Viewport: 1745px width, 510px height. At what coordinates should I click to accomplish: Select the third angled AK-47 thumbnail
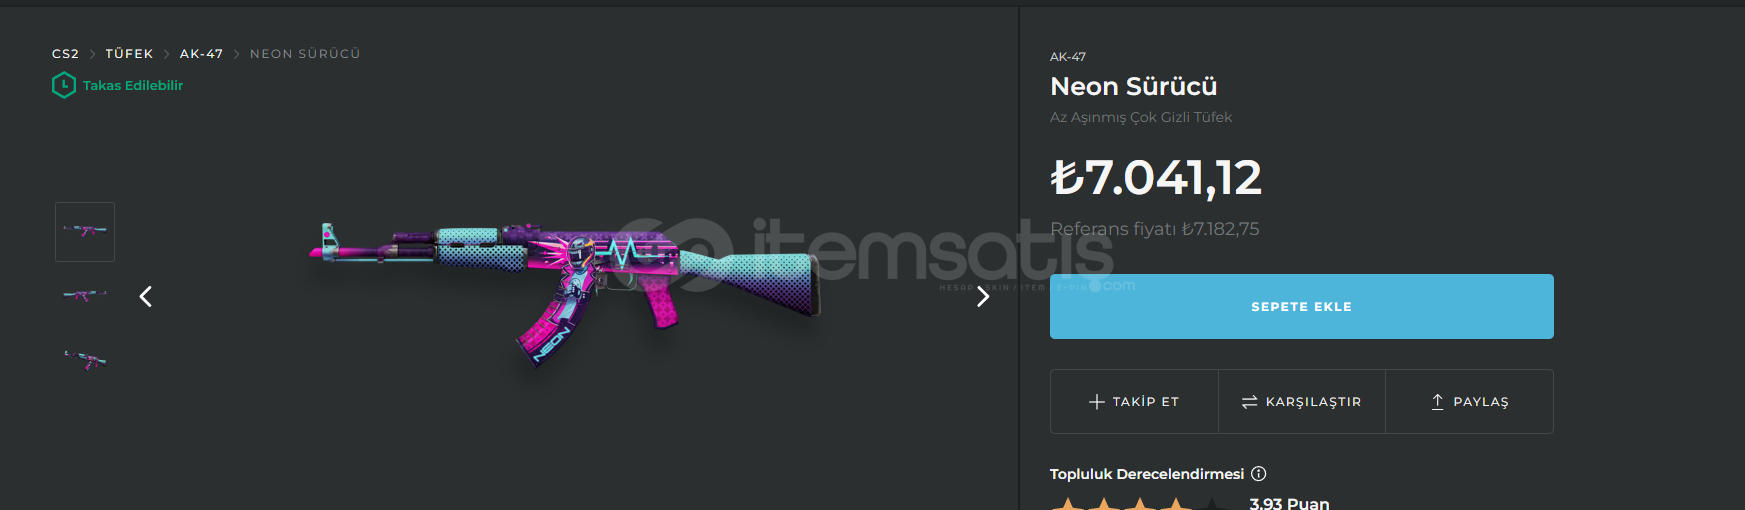coord(85,360)
